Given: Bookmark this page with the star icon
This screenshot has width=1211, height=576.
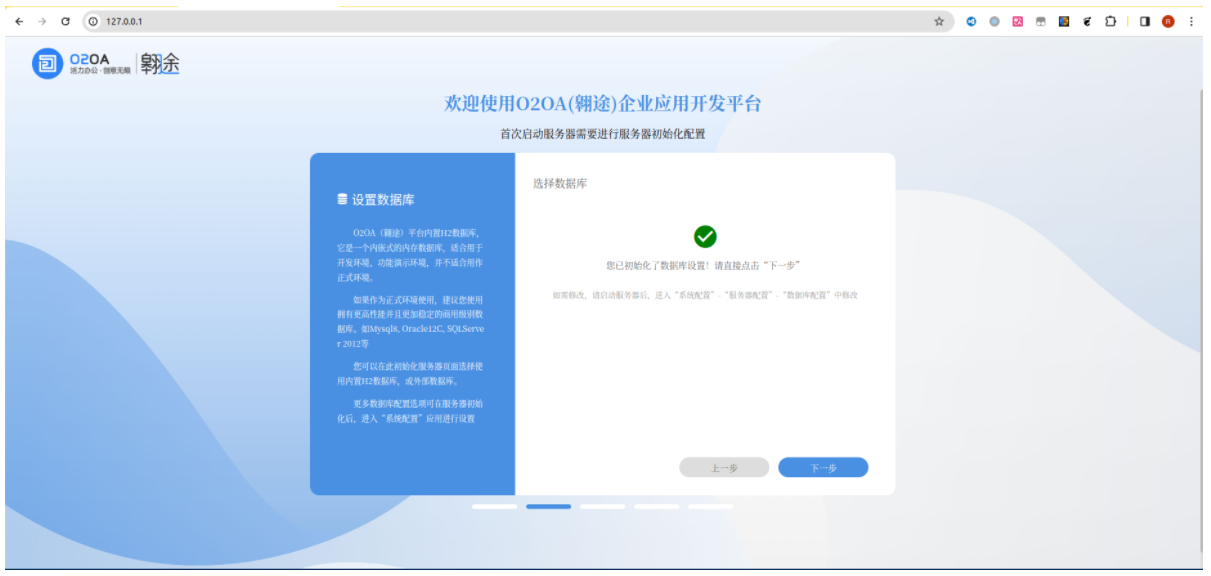Looking at the screenshot, I should coord(938,21).
